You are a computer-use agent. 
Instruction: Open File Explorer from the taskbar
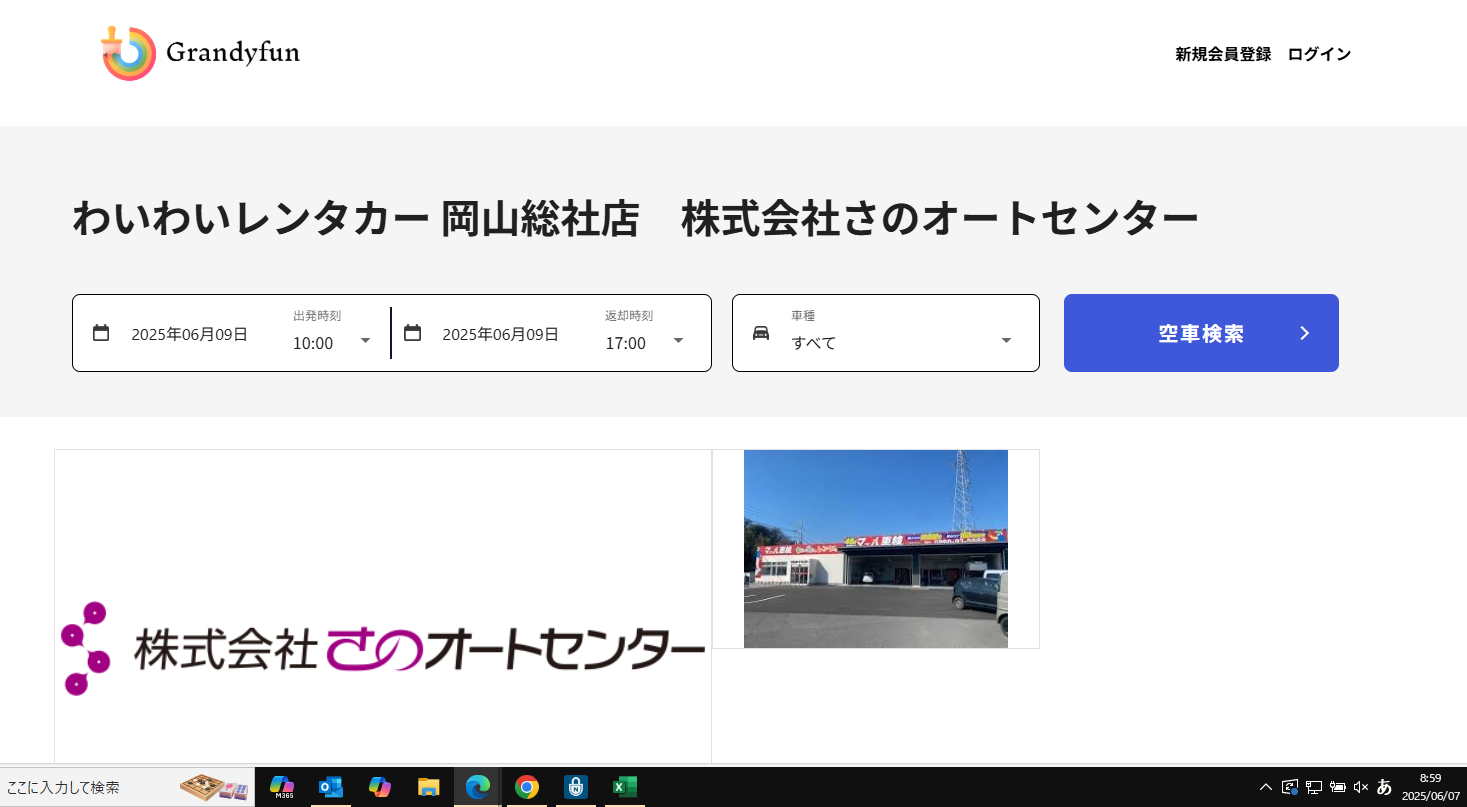[428, 787]
